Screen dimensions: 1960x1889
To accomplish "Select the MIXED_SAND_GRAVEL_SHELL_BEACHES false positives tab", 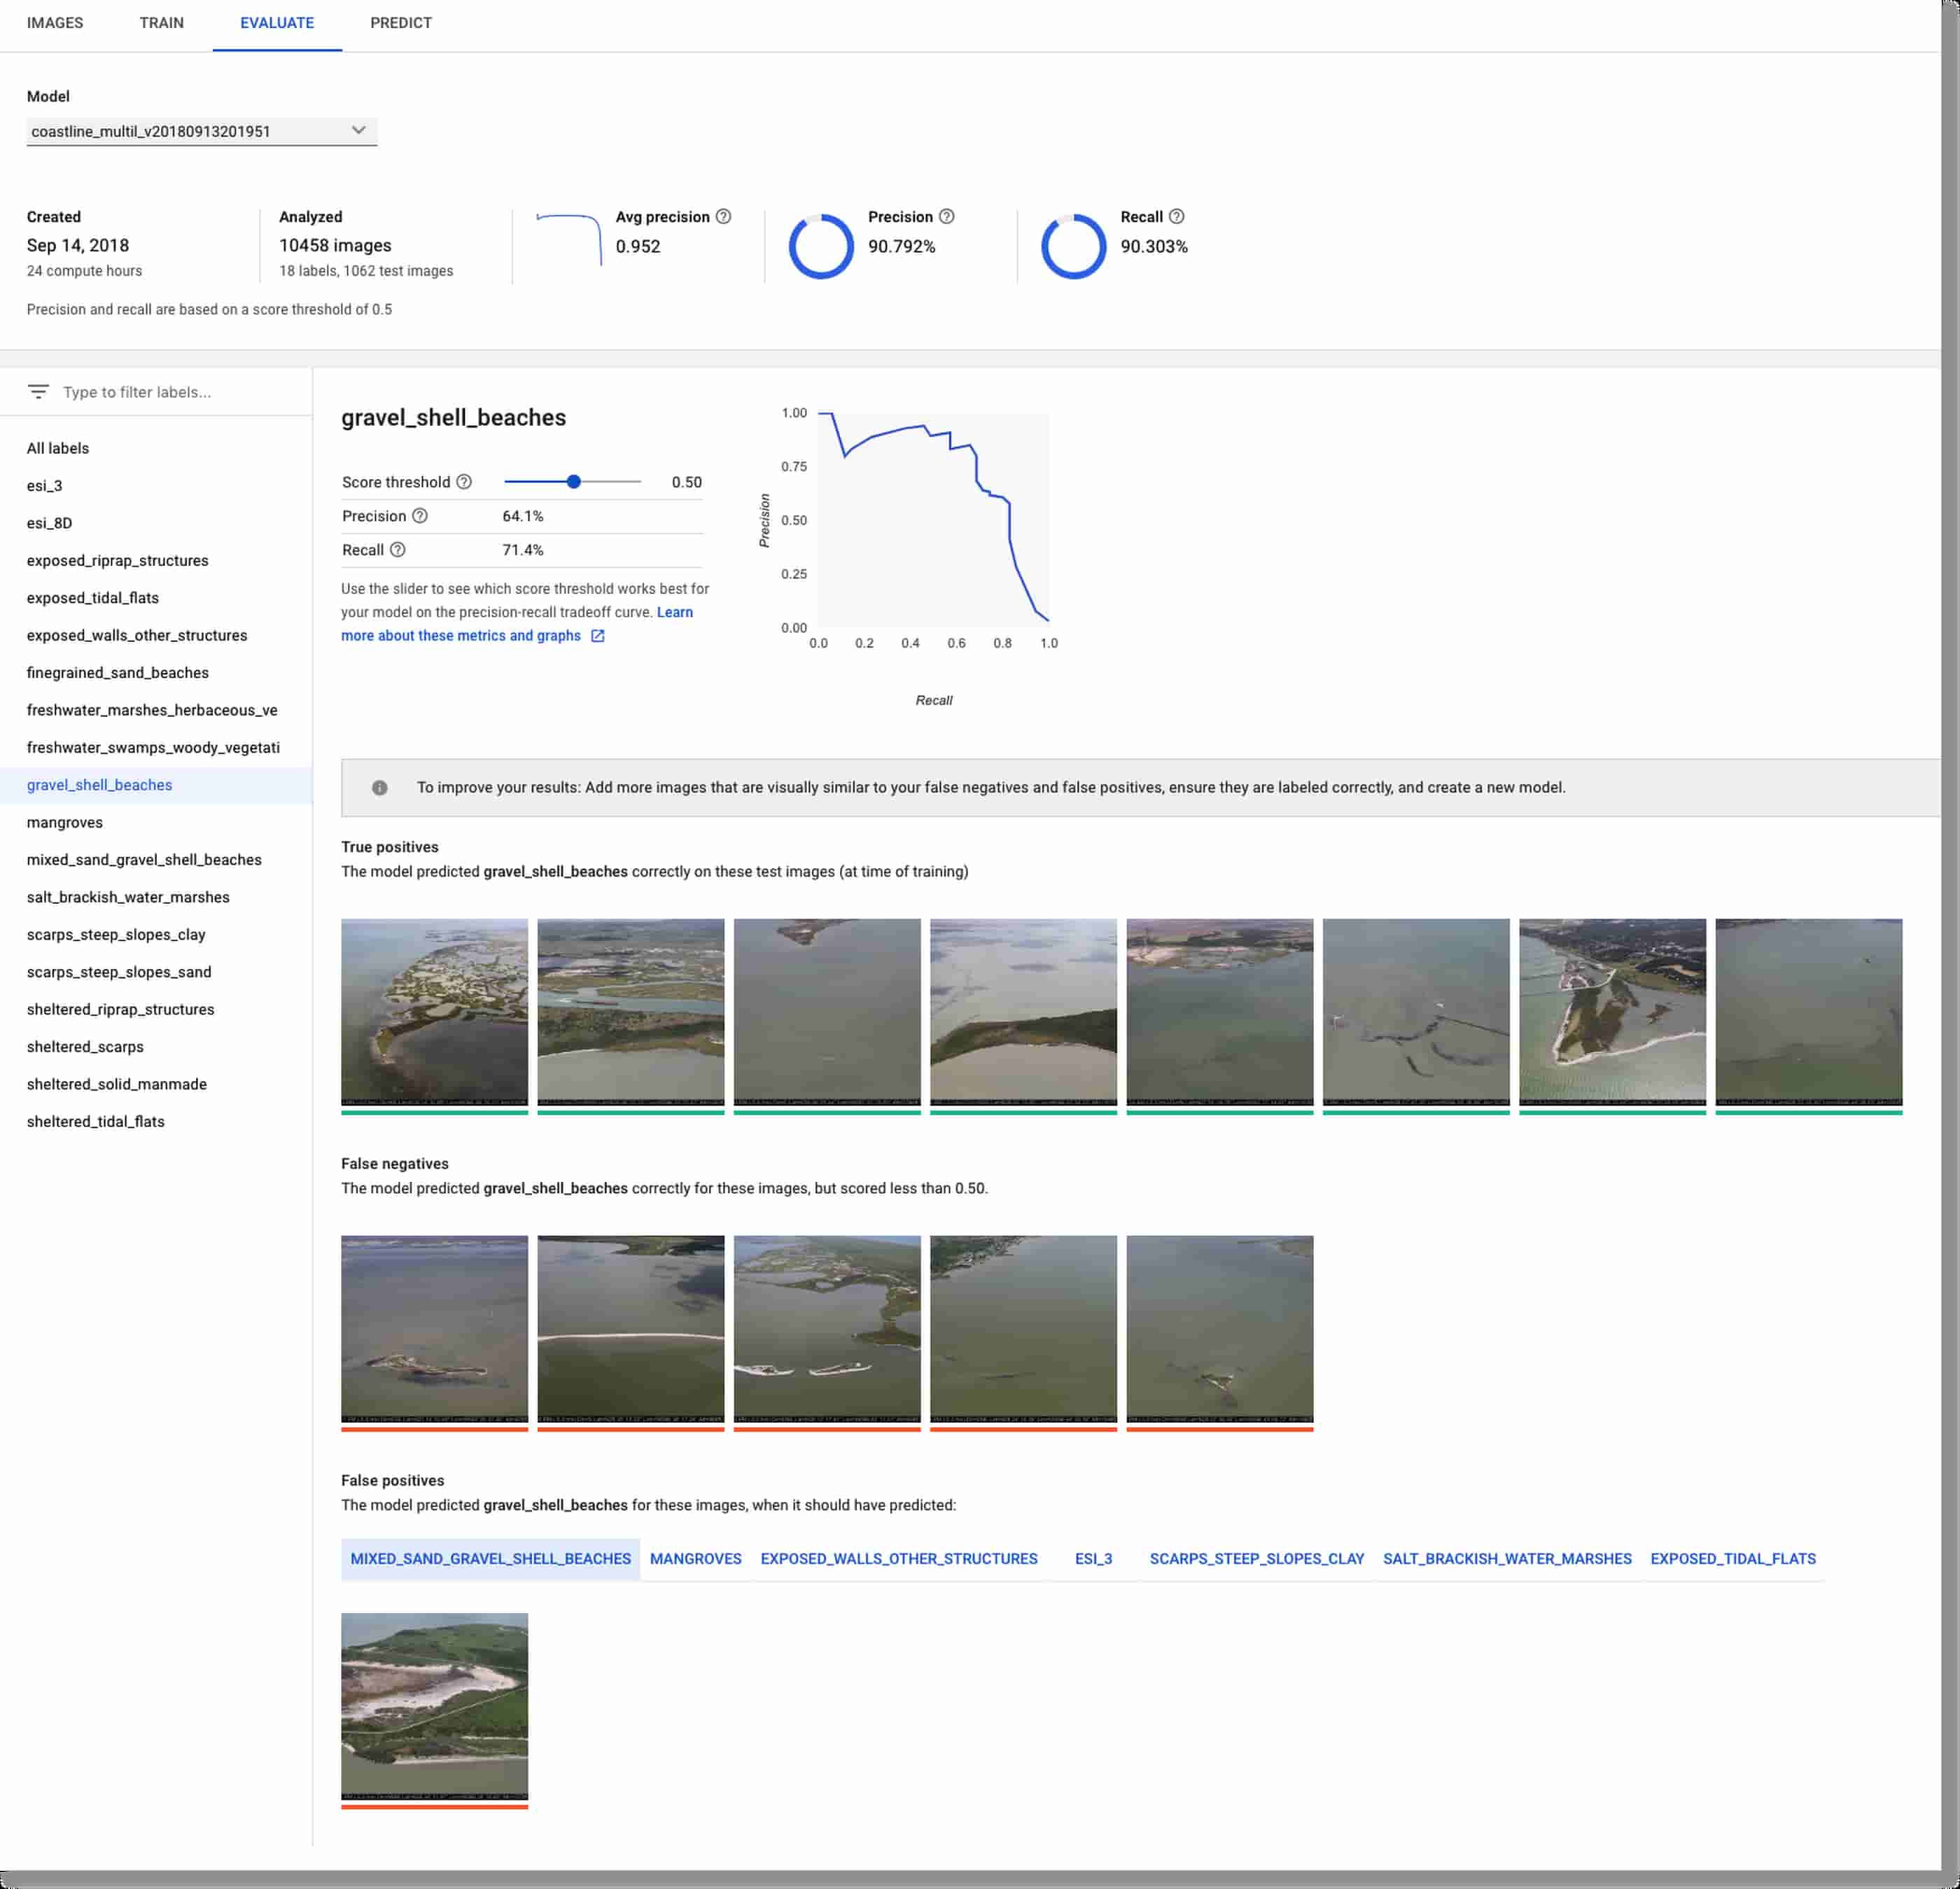I will pyautogui.click(x=490, y=1559).
